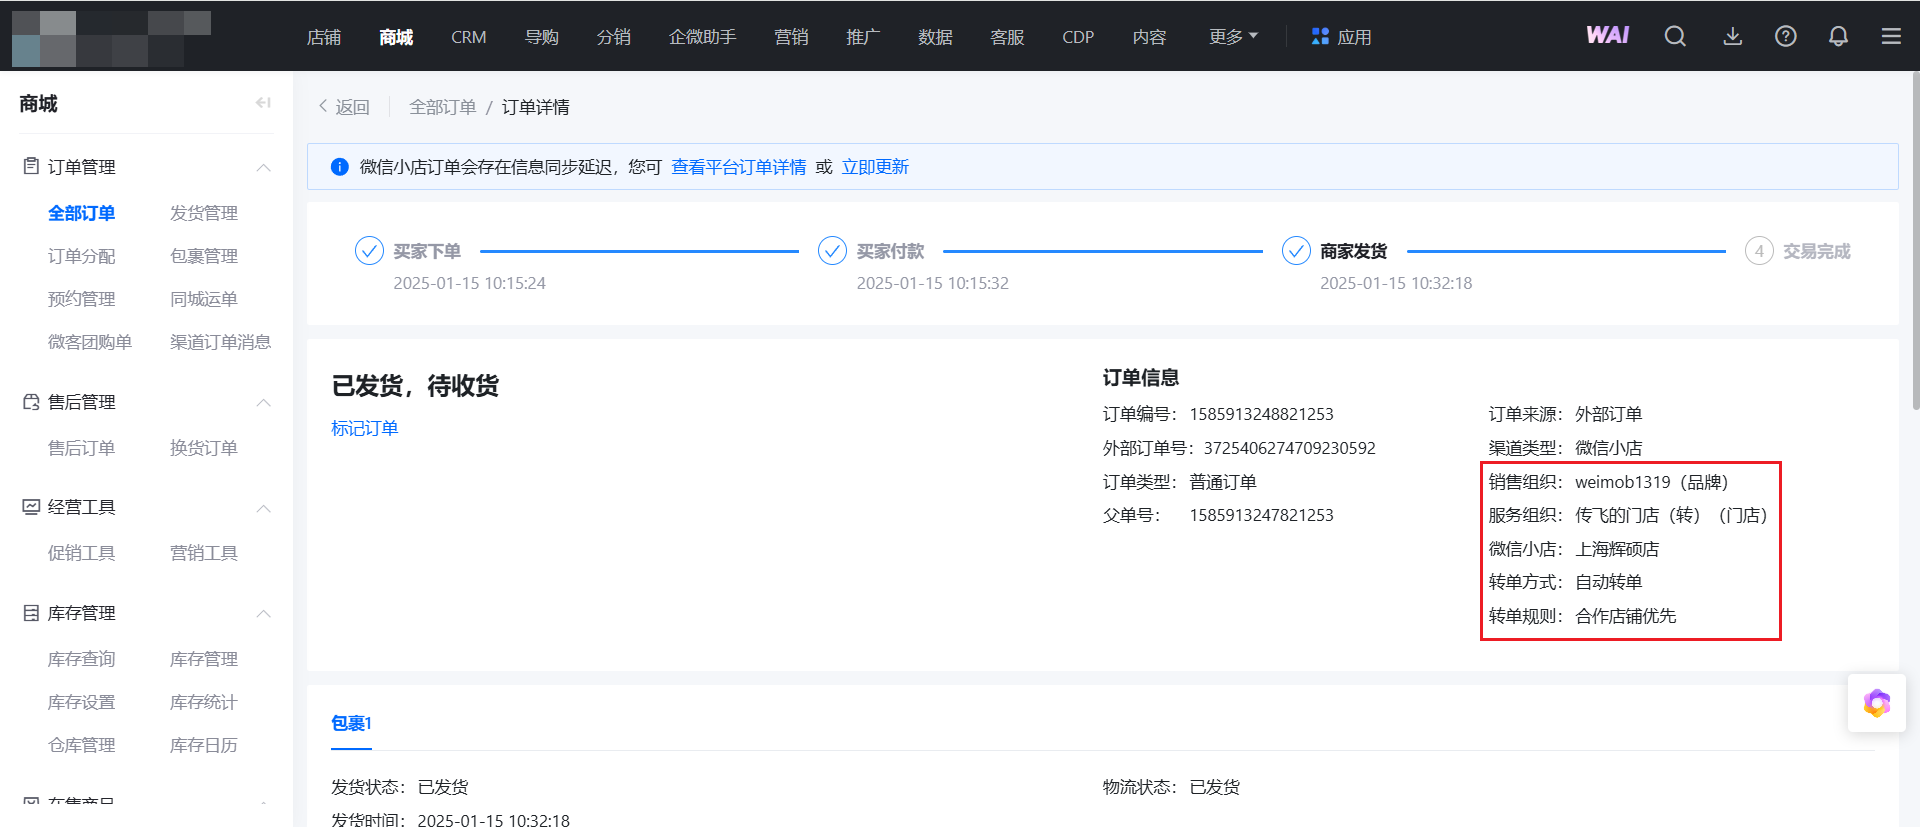
Task: Open 发货管理 in the sidebar
Action: pos(204,213)
